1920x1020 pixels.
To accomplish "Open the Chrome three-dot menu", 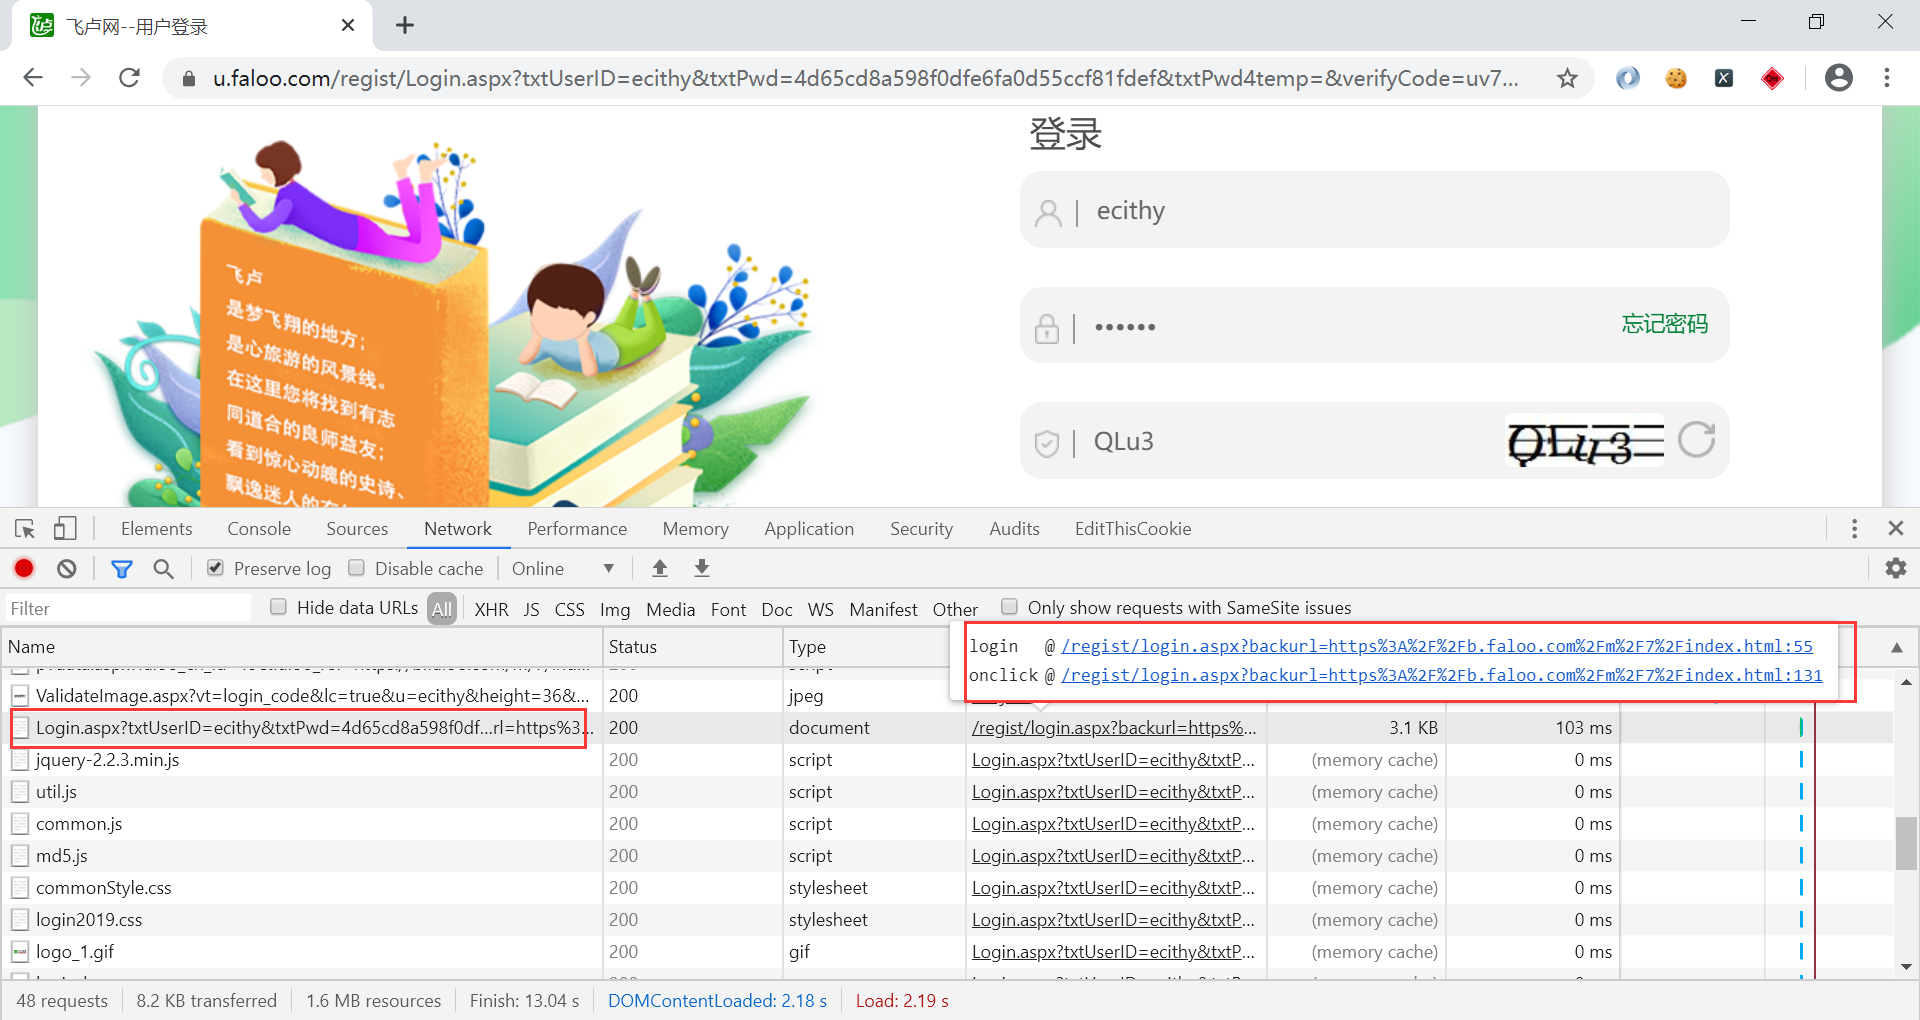I will coord(1887,78).
